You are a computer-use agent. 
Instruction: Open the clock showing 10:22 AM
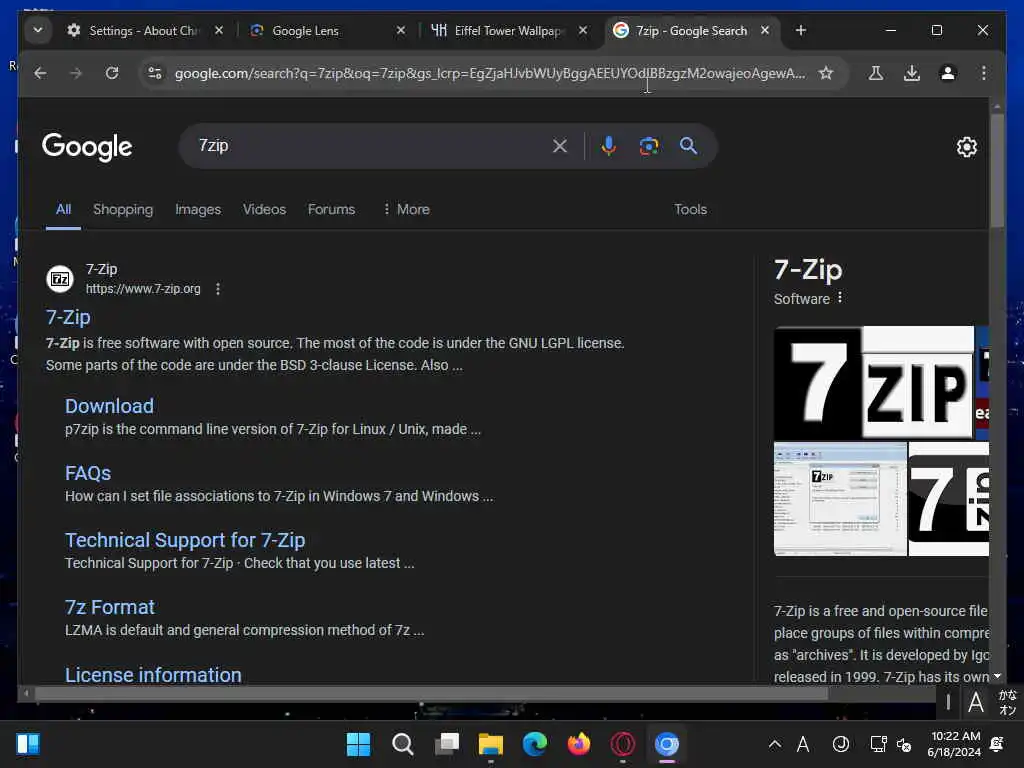[955, 744]
